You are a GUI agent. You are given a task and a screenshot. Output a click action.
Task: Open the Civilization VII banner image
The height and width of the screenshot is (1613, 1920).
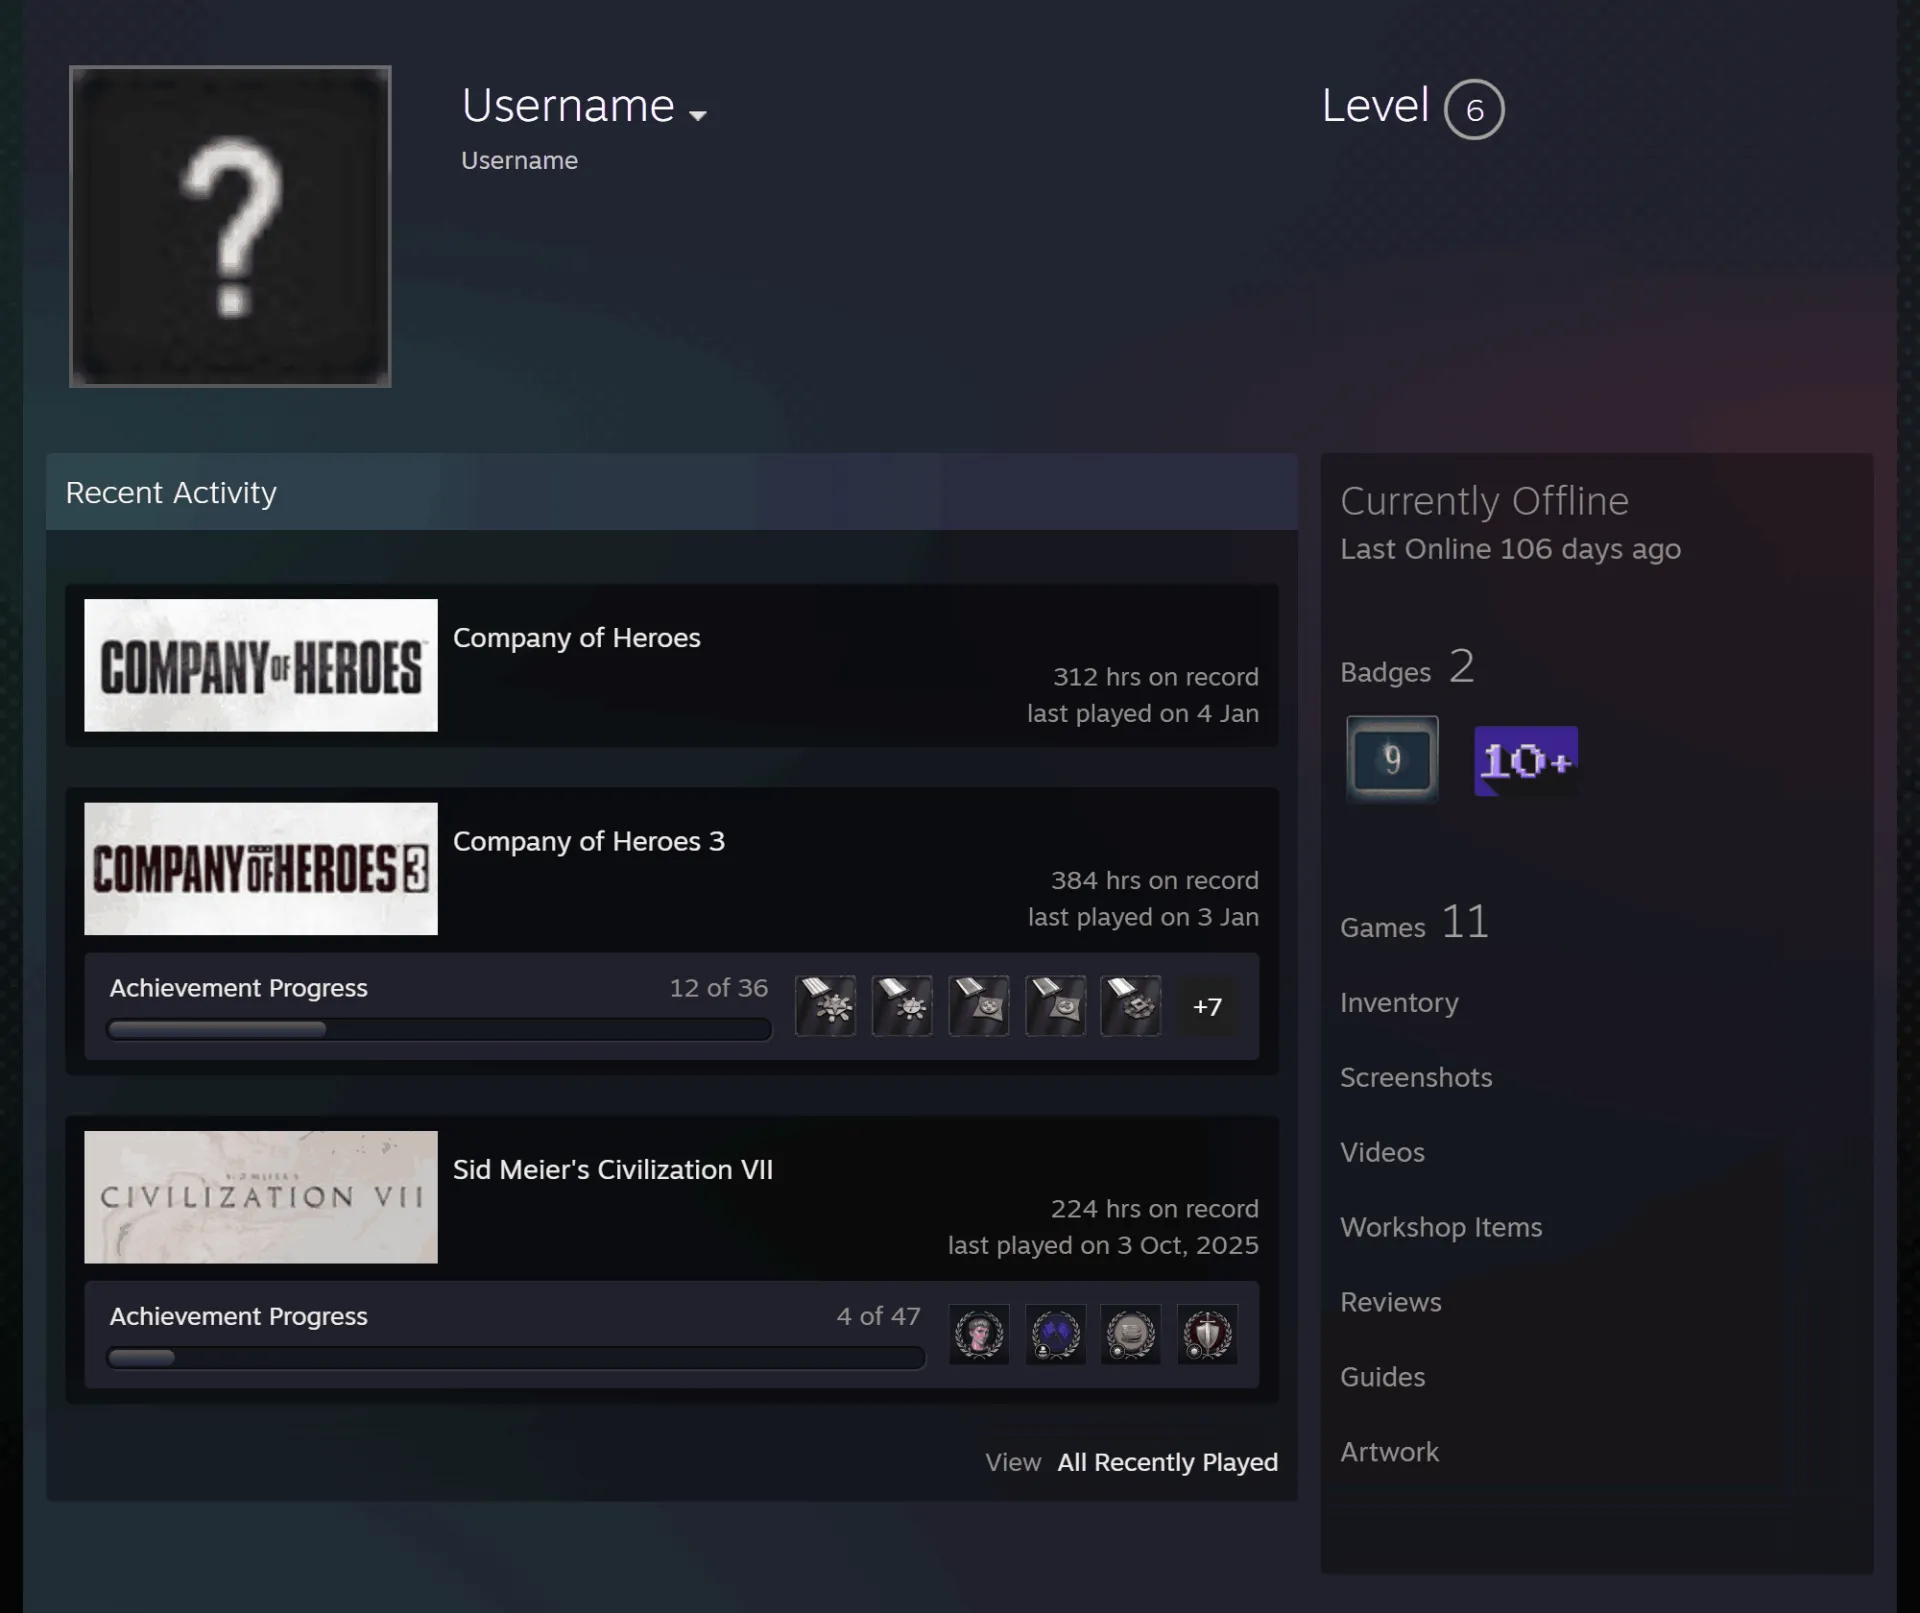point(261,1197)
